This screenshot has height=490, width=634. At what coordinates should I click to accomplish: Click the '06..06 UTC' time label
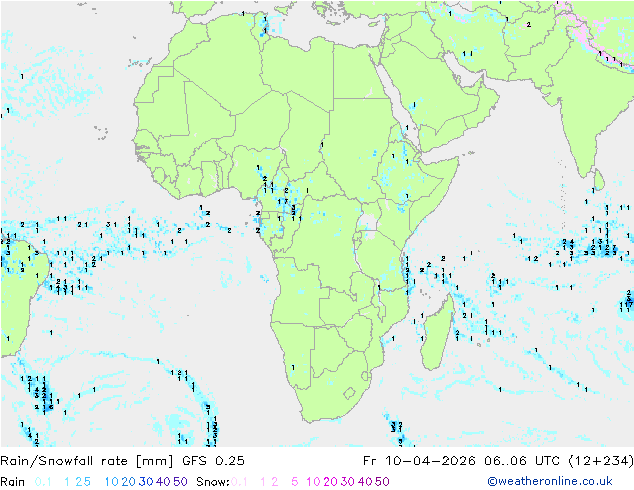(x=521, y=461)
